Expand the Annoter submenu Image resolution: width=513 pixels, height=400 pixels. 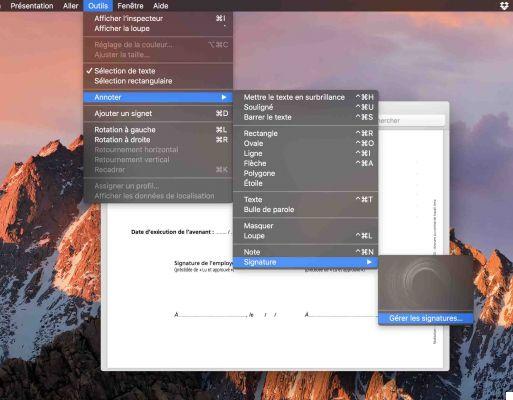[x=158, y=97]
